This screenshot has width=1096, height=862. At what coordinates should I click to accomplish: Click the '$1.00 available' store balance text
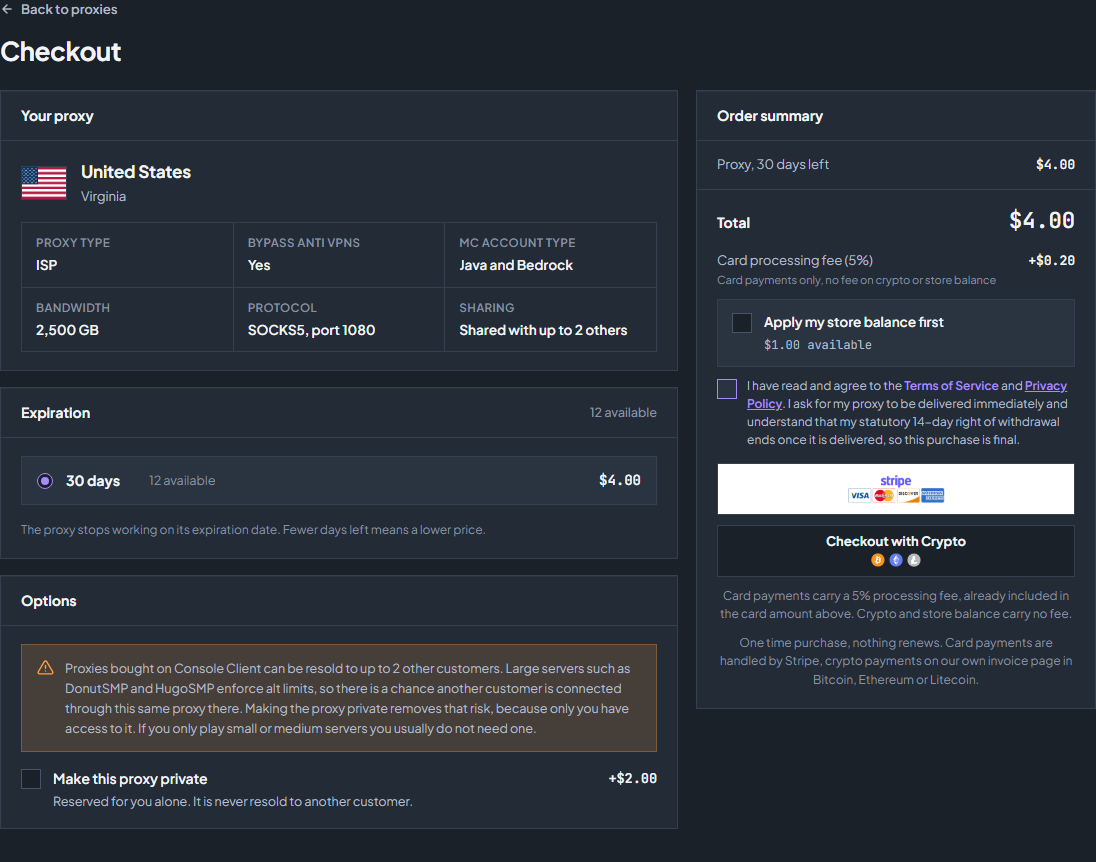pos(818,345)
